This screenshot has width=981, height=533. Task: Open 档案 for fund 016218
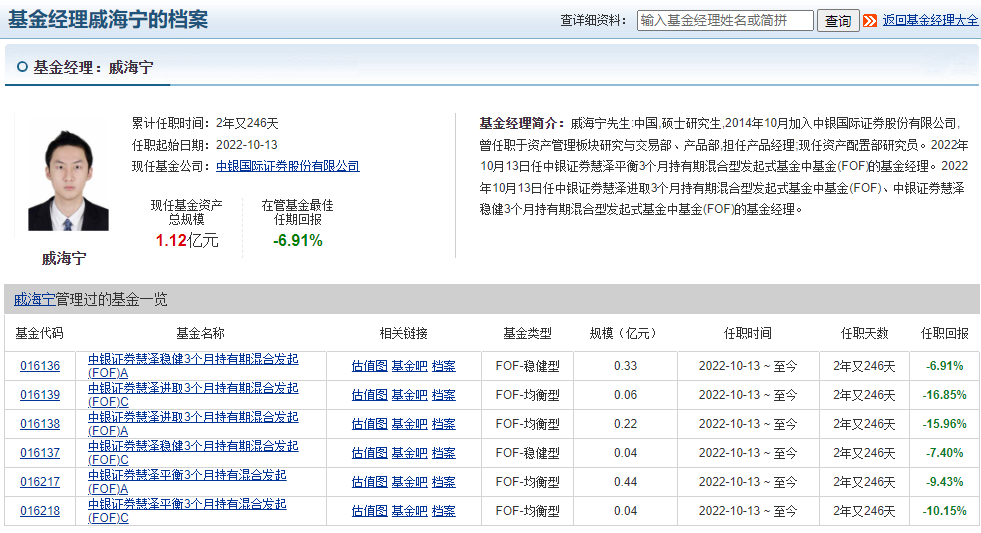point(444,510)
